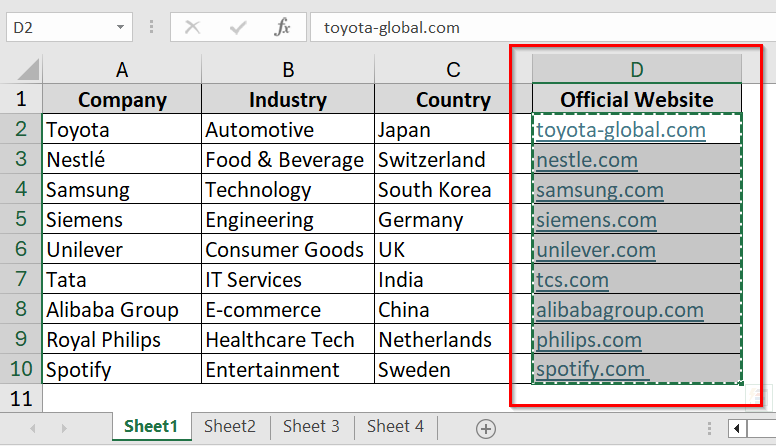Viewport: 776px width, 446px height.
Task: Select the Company header cell
Action: [122, 99]
